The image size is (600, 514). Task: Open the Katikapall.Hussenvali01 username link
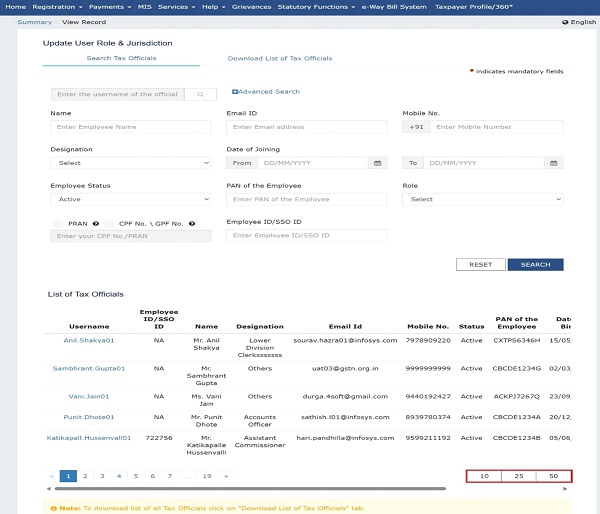(89, 438)
